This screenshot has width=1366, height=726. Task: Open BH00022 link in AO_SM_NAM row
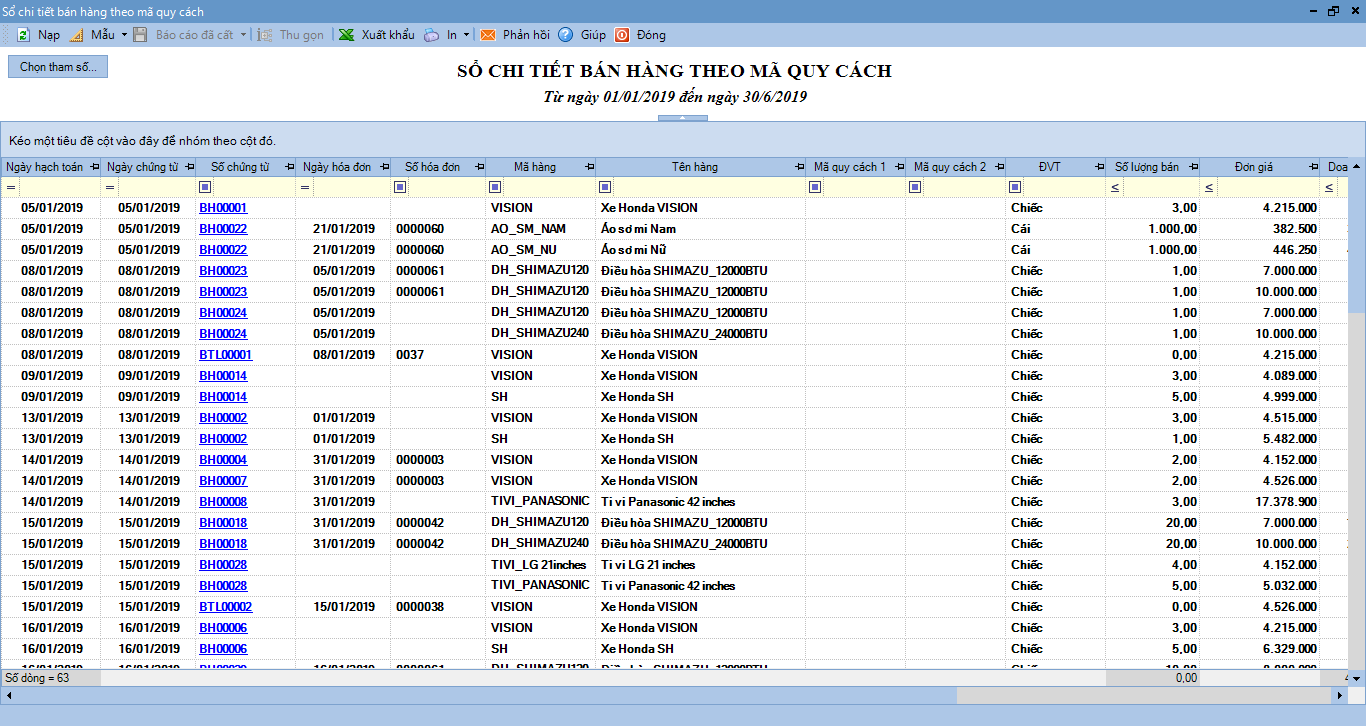pos(223,229)
